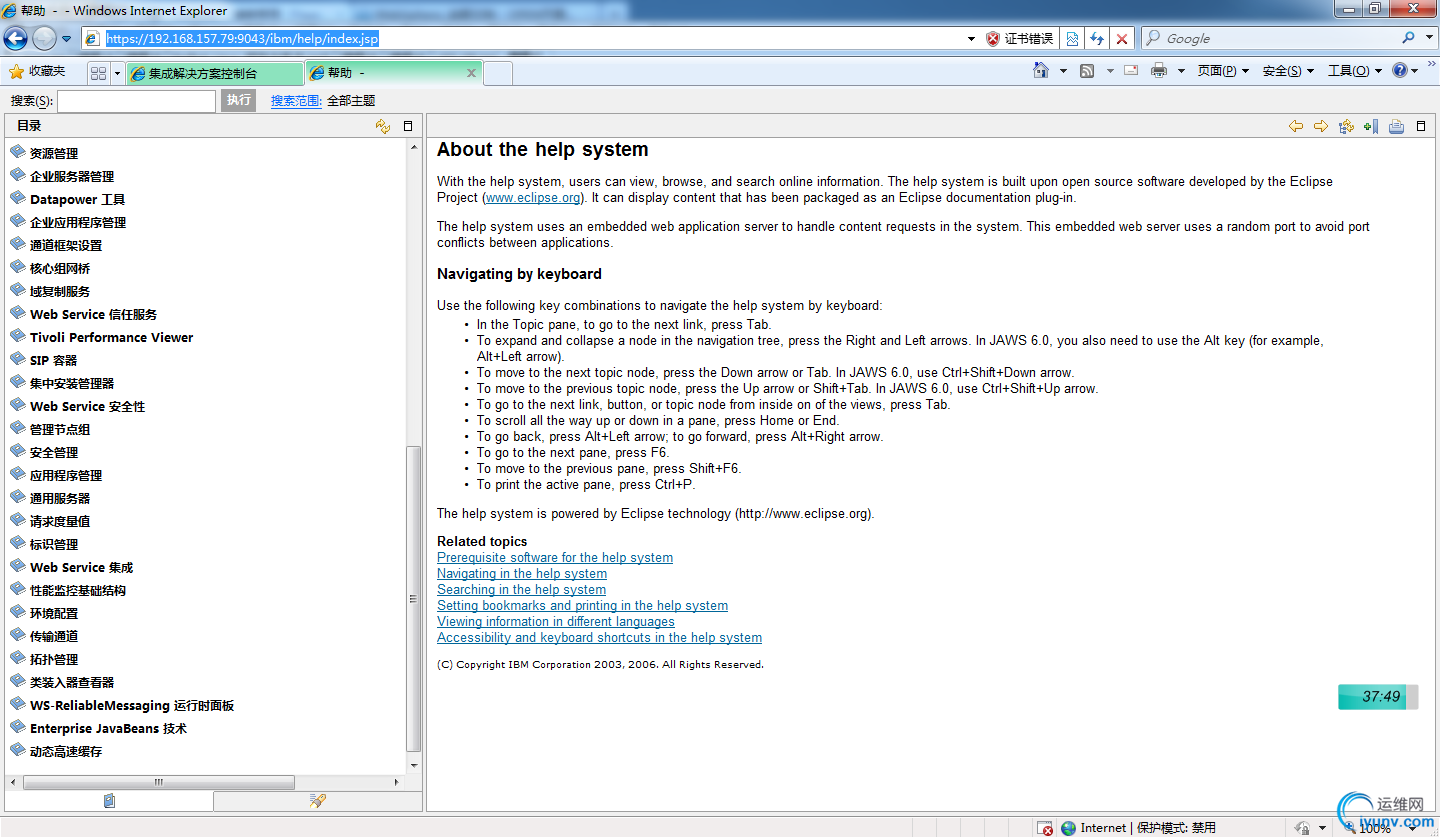Open the WS-ReliableMessaging 运行时面板 topic
This screenshot has width=1440, height=838.
pyautogui.click(x=132, y=706)
